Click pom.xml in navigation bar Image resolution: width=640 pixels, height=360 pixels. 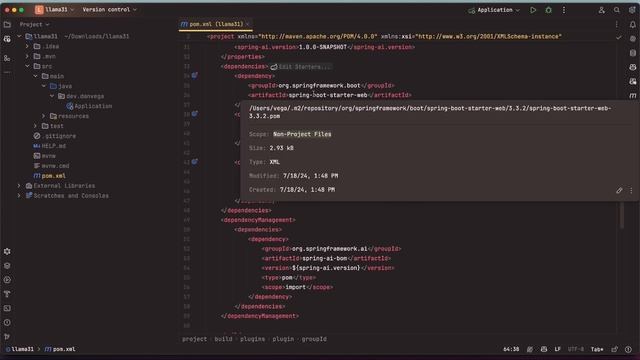60,349
